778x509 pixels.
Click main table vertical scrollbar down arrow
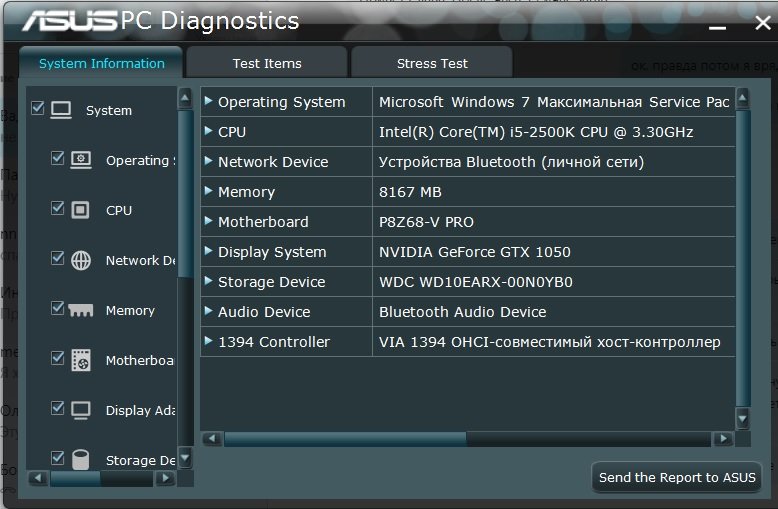pyautogui.click(x=742, y=419)
